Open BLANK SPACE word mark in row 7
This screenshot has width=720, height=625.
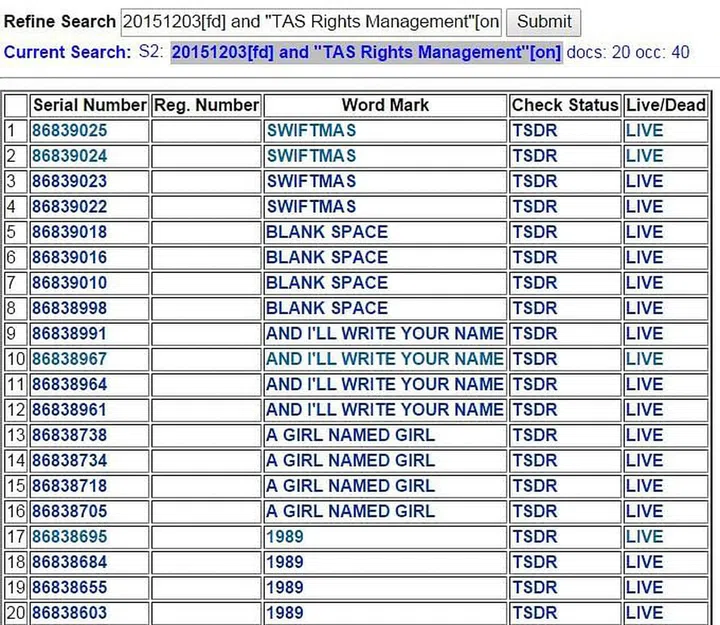pos(327,283)
